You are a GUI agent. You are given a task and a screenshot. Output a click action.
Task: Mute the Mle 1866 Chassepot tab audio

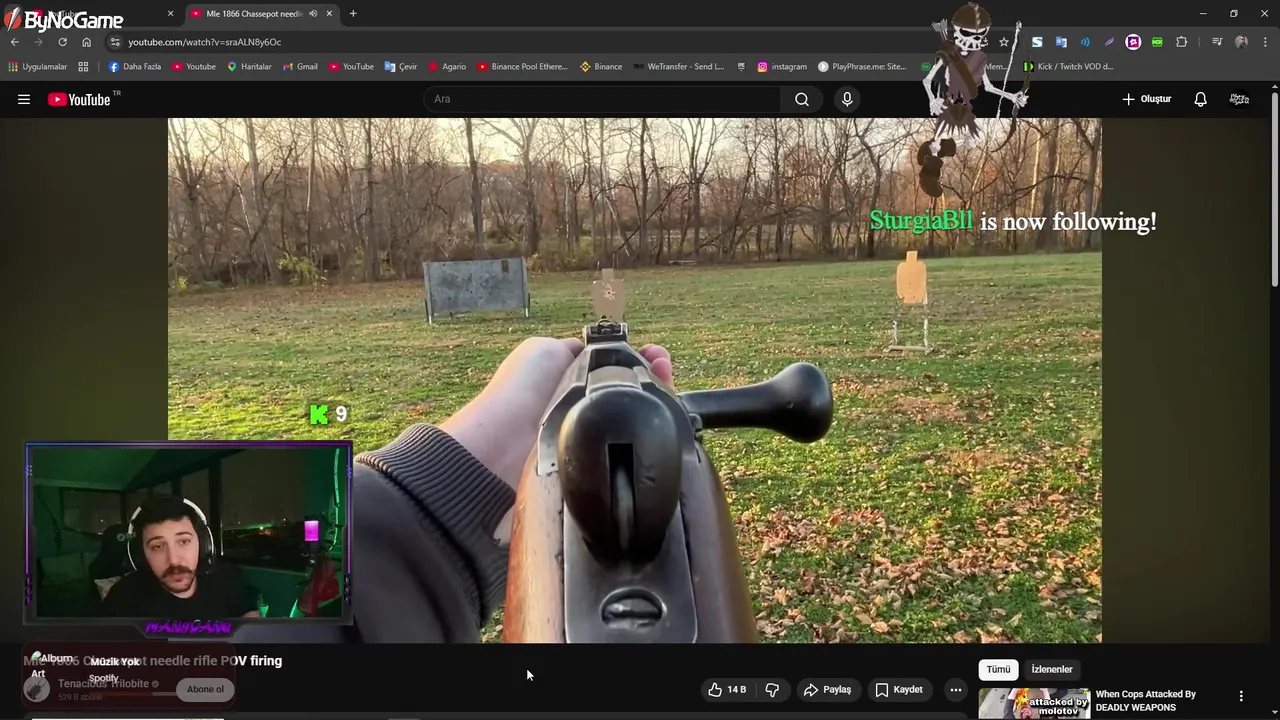pos(313,14)
